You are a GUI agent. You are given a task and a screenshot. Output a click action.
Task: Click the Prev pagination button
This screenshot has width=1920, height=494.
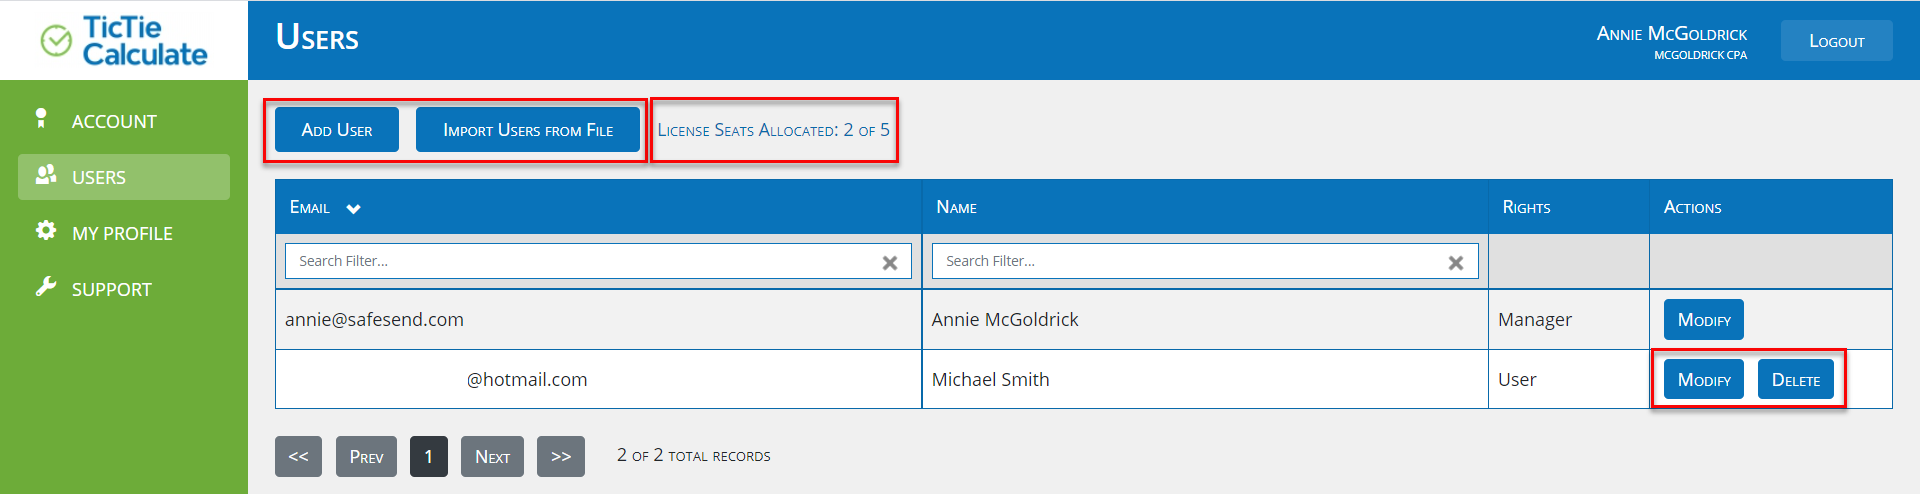[366, 456]
